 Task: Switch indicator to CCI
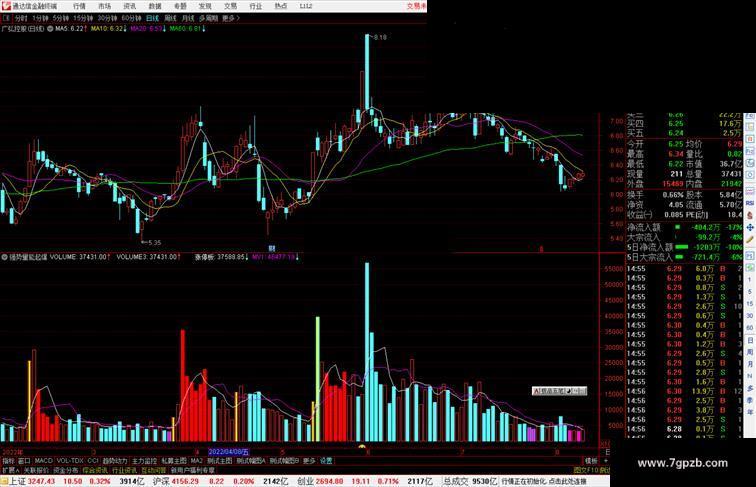[93, 461]
